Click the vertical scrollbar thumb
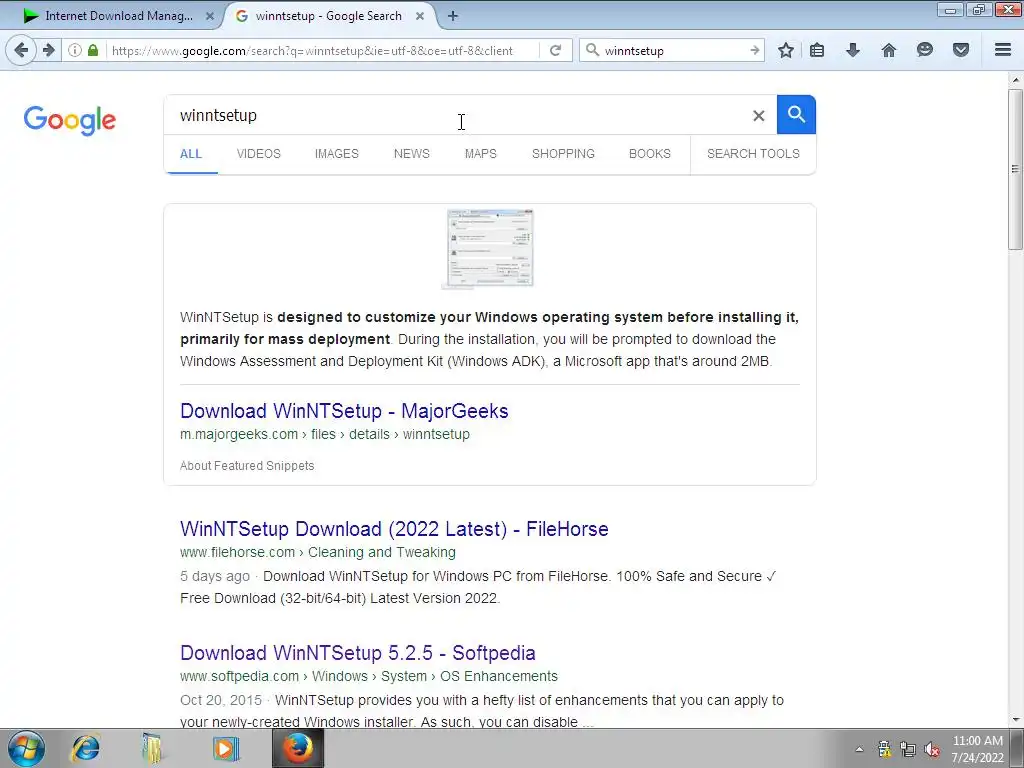The height and width of the screenshot is (768, 1024). click(1015, 169)
